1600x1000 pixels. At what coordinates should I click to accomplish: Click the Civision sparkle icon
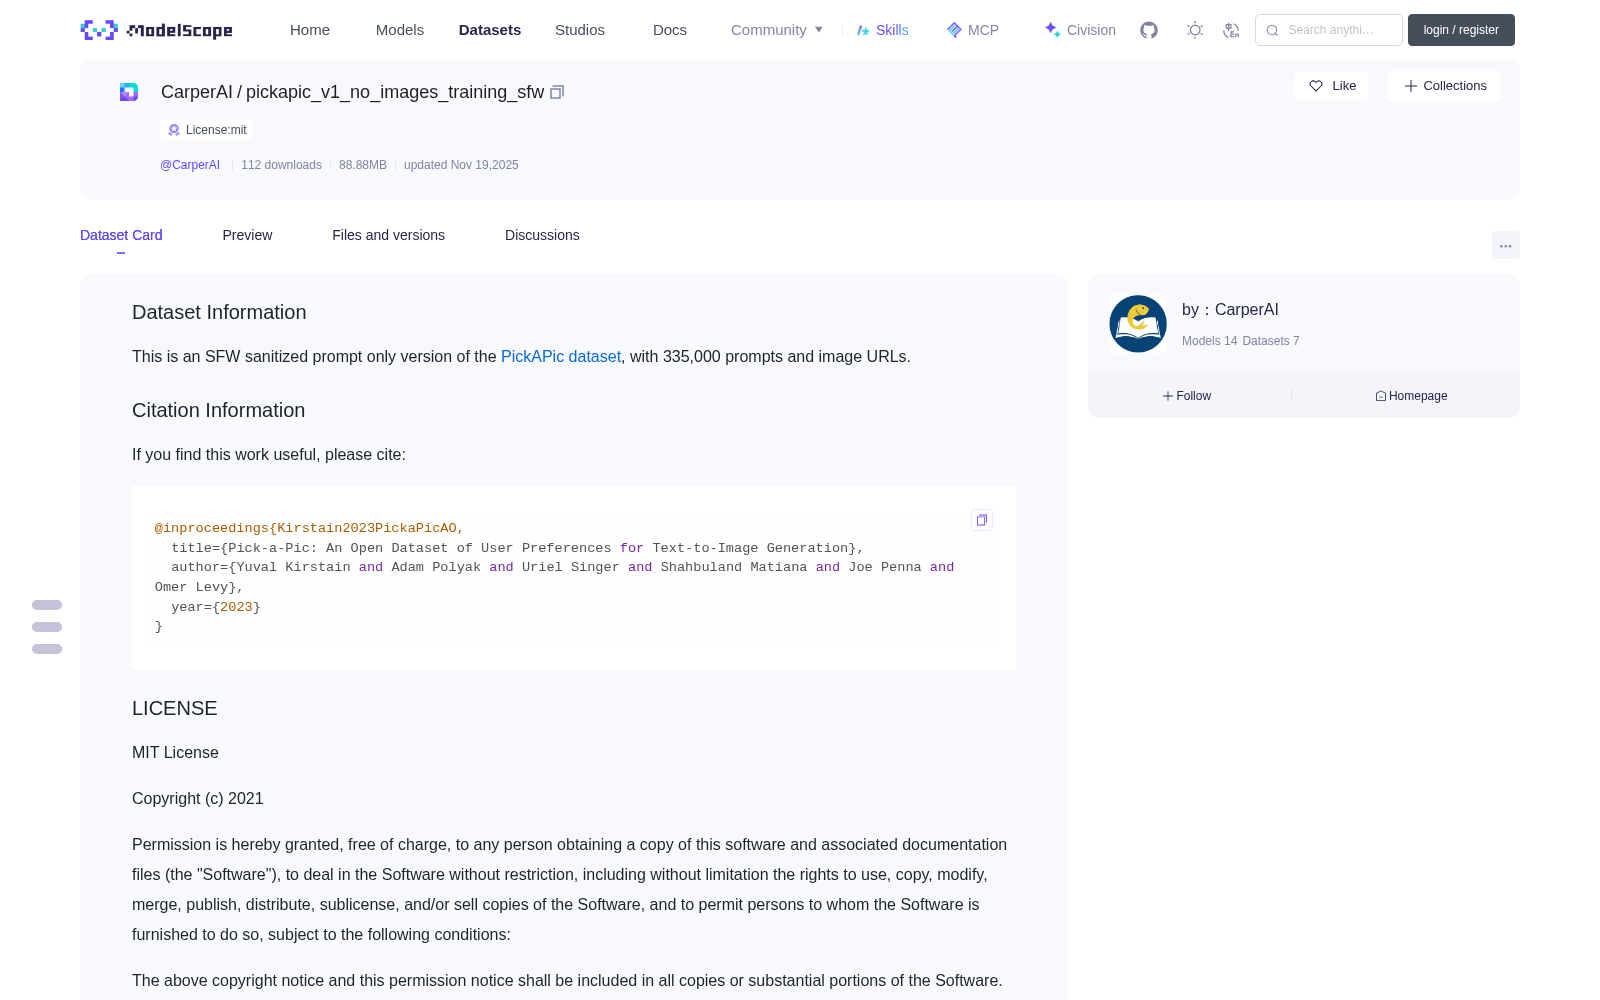click(1052, 30)
